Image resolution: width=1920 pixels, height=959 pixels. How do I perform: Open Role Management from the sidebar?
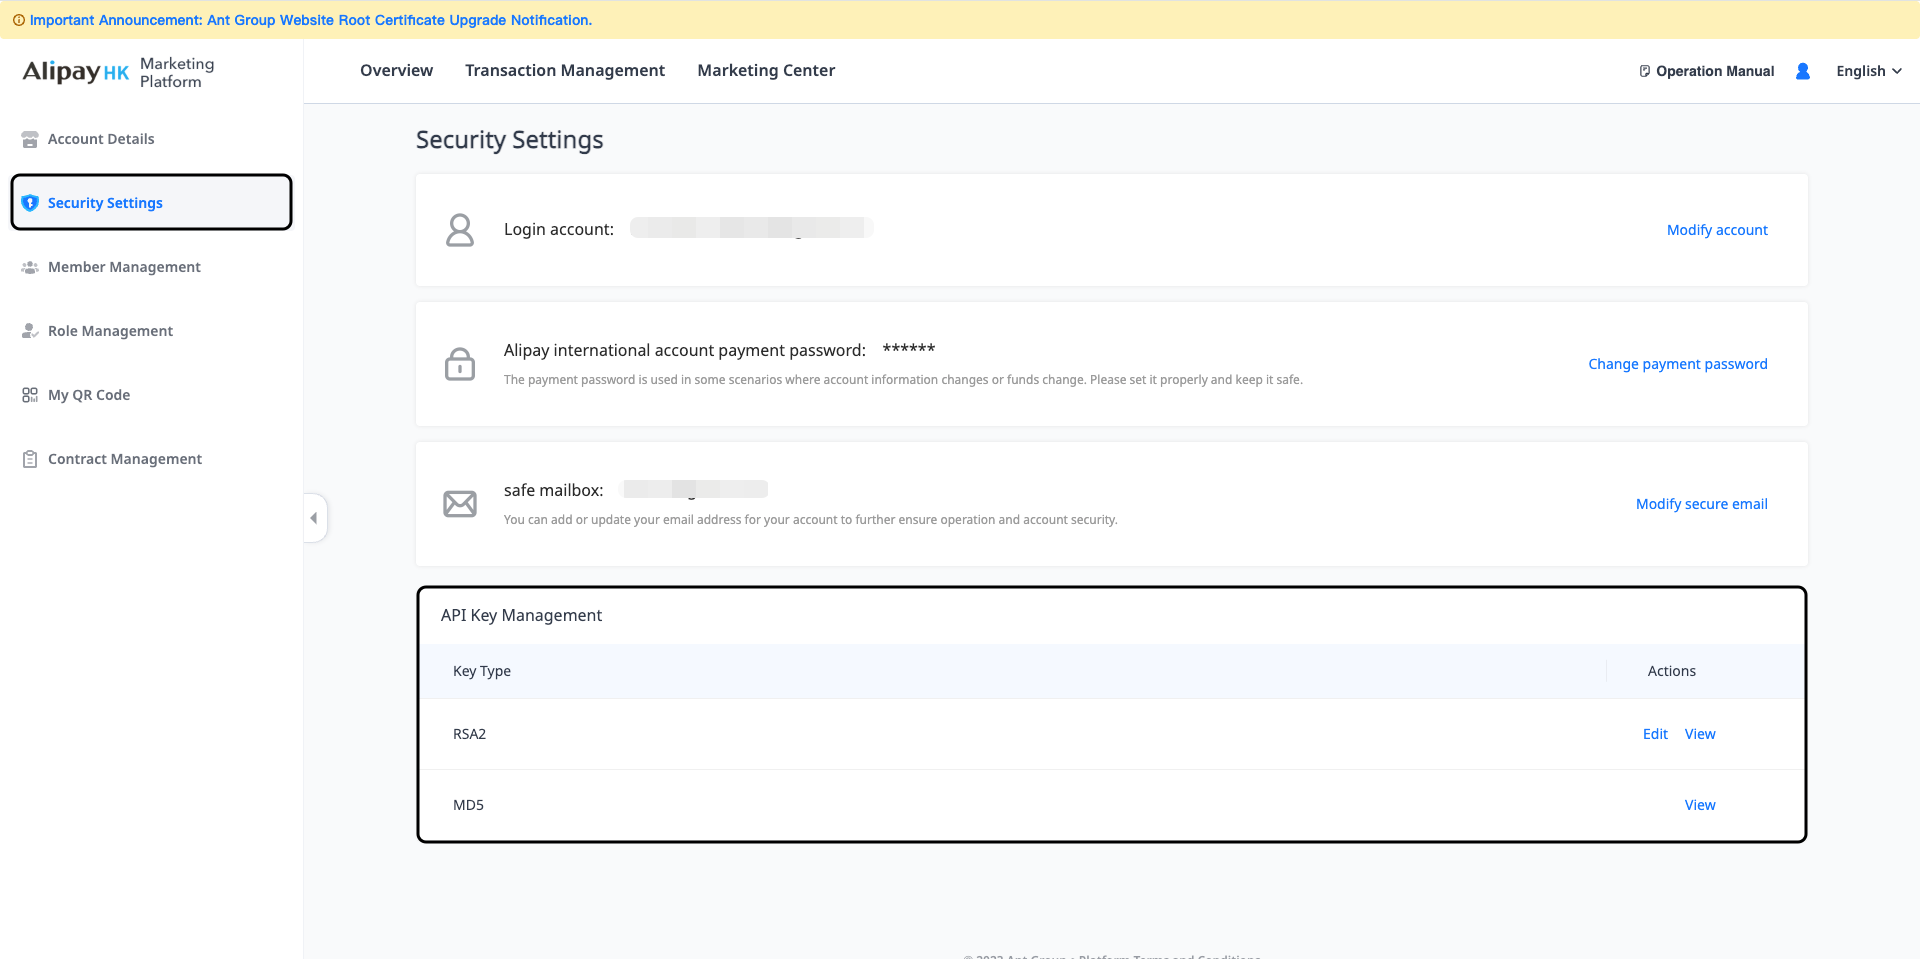click(152, 331)
